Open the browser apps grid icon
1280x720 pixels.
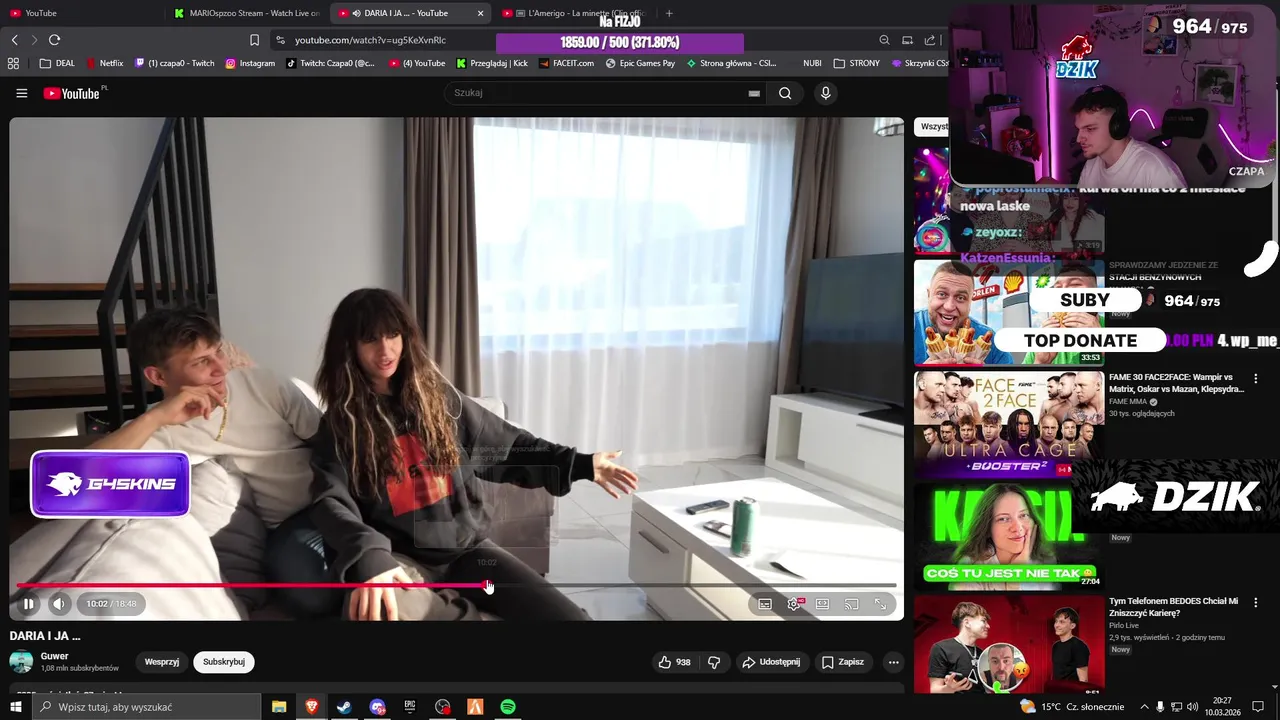pyautogui.click(x=13, y=63)
